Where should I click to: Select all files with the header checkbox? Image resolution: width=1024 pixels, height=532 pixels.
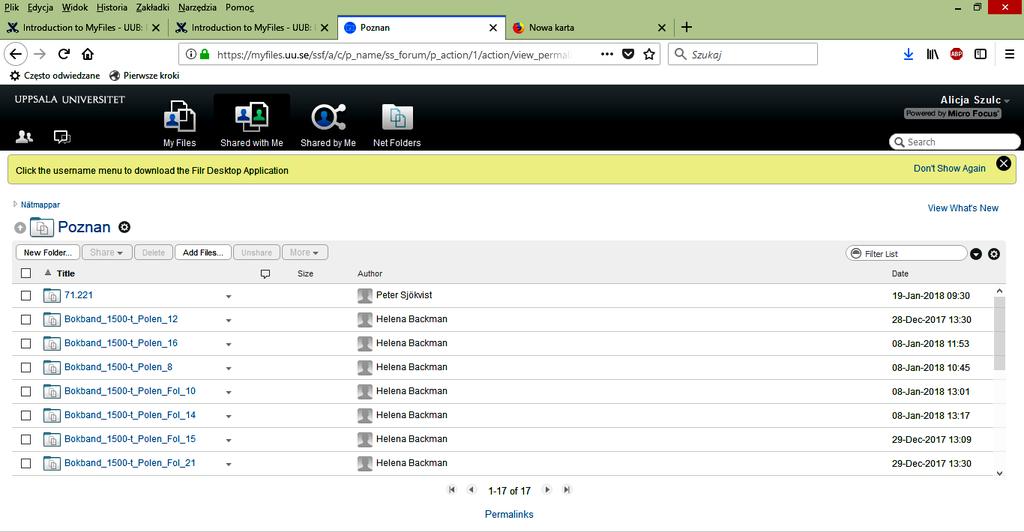click(26, 274)
